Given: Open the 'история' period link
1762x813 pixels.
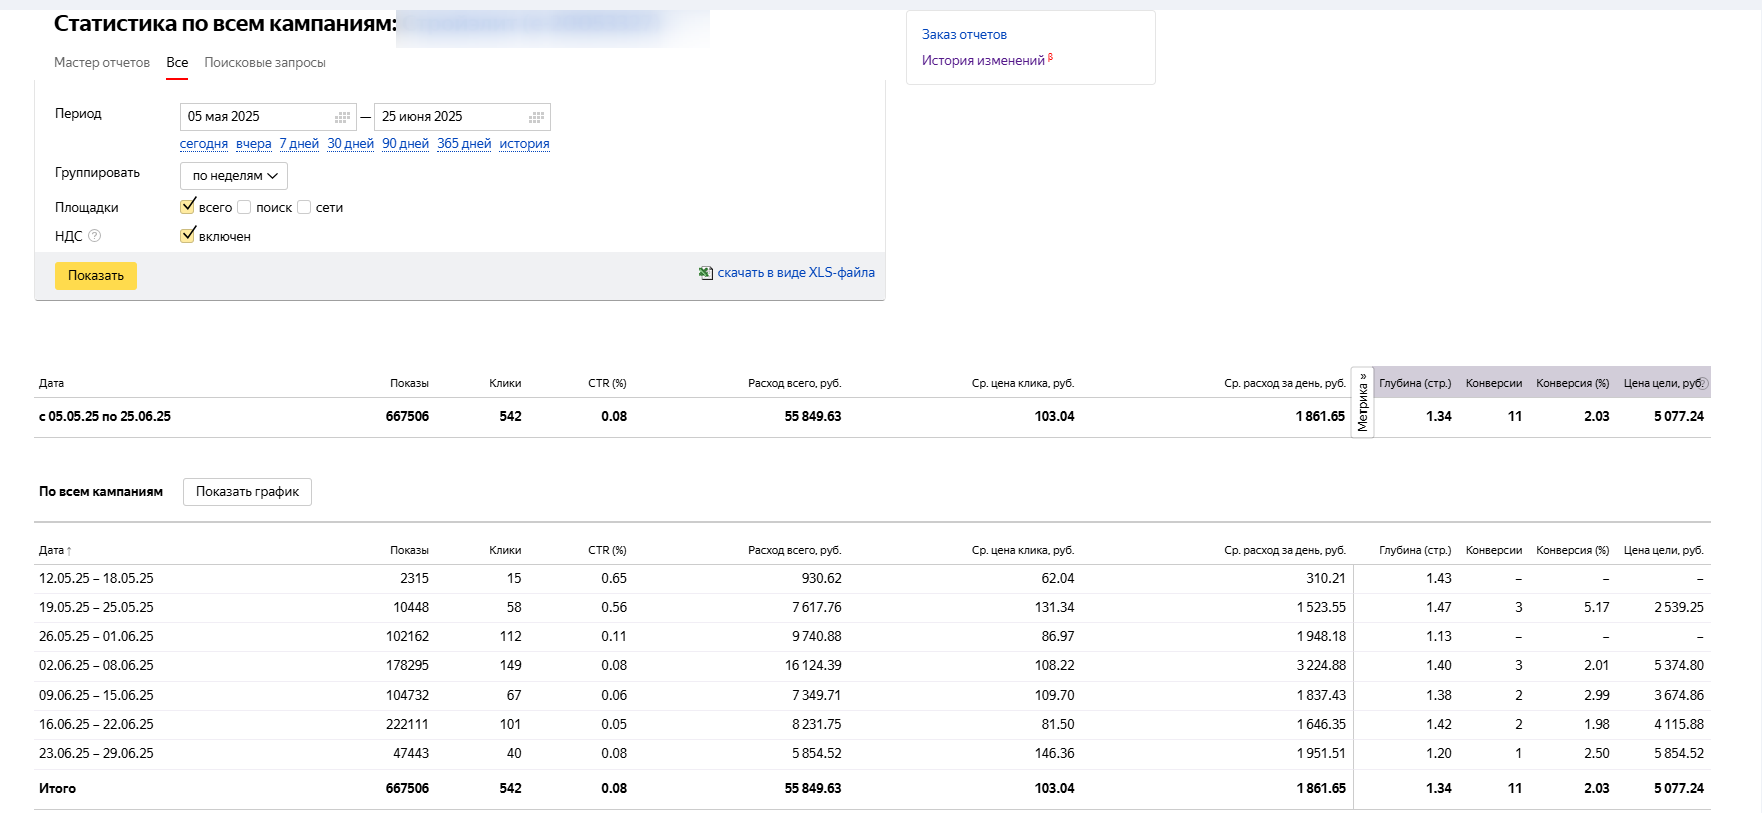Looking at the screenshot, I should [x=524, y=144].
